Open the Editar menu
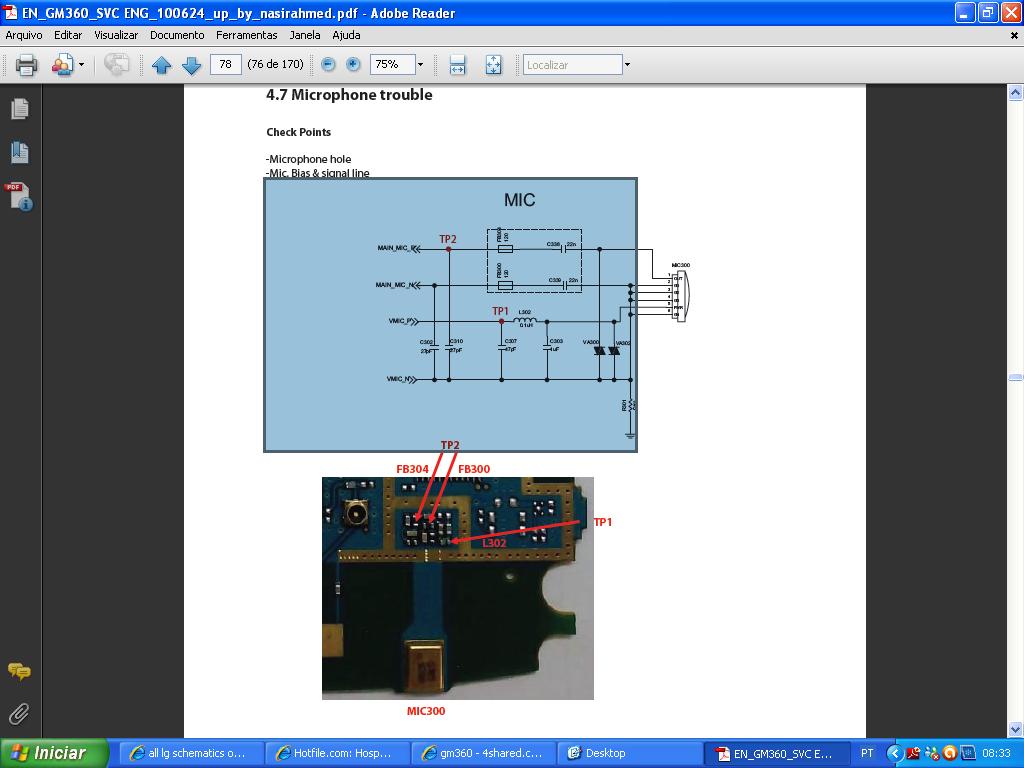 click(x=68, y=35)
